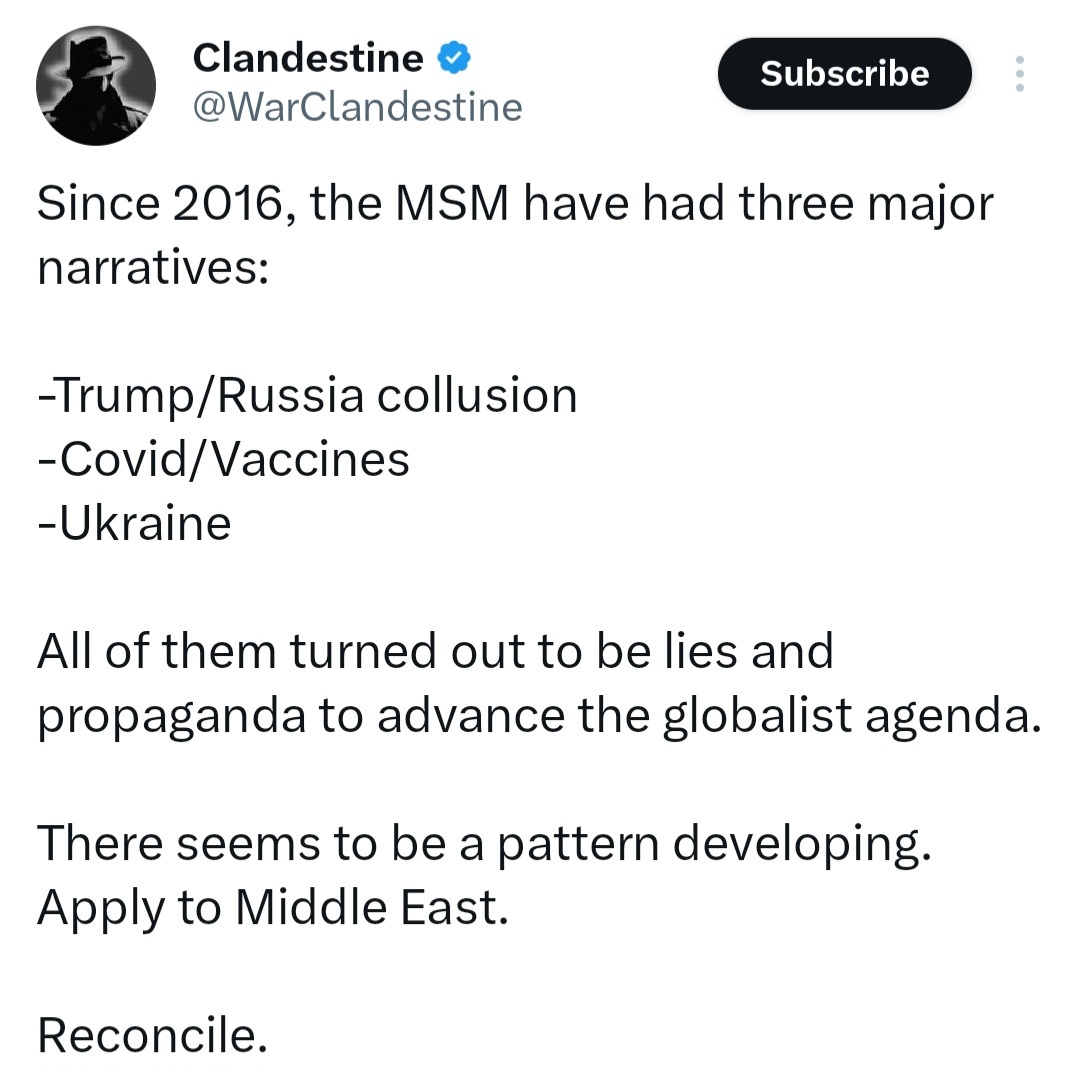Select the "-Trump/Russia collusion" line
The width and height of the screenshot is (1080, 1068).
click(x=307, y=395)
